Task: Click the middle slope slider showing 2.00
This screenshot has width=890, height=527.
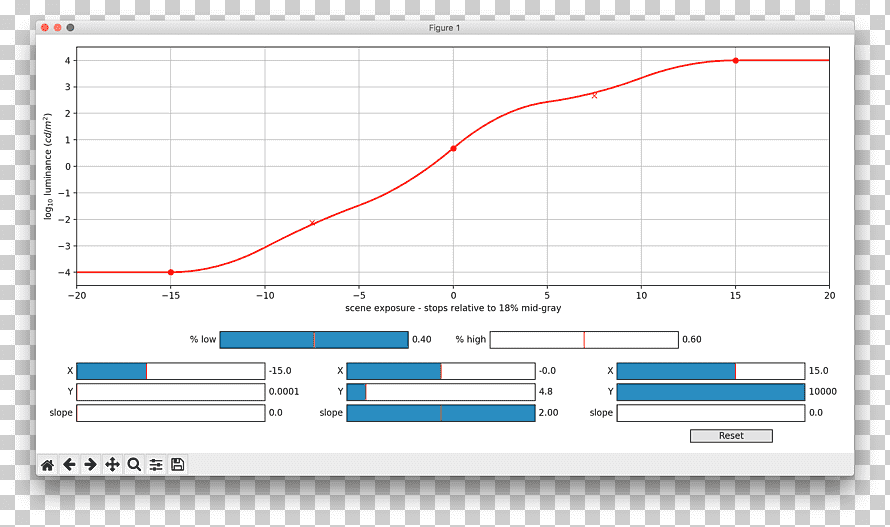Action: [x=441, y=413]
